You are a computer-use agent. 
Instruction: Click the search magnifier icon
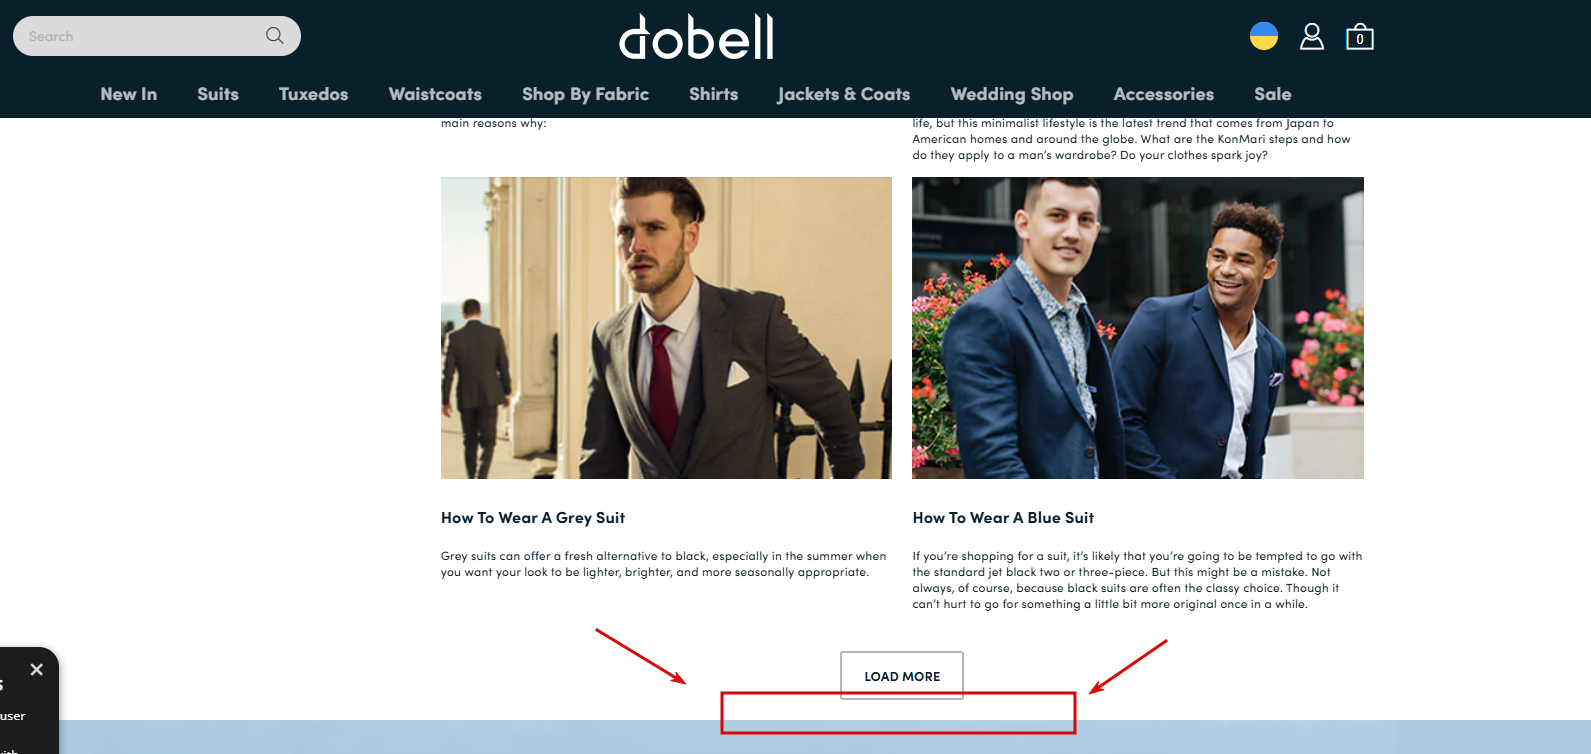274,36
